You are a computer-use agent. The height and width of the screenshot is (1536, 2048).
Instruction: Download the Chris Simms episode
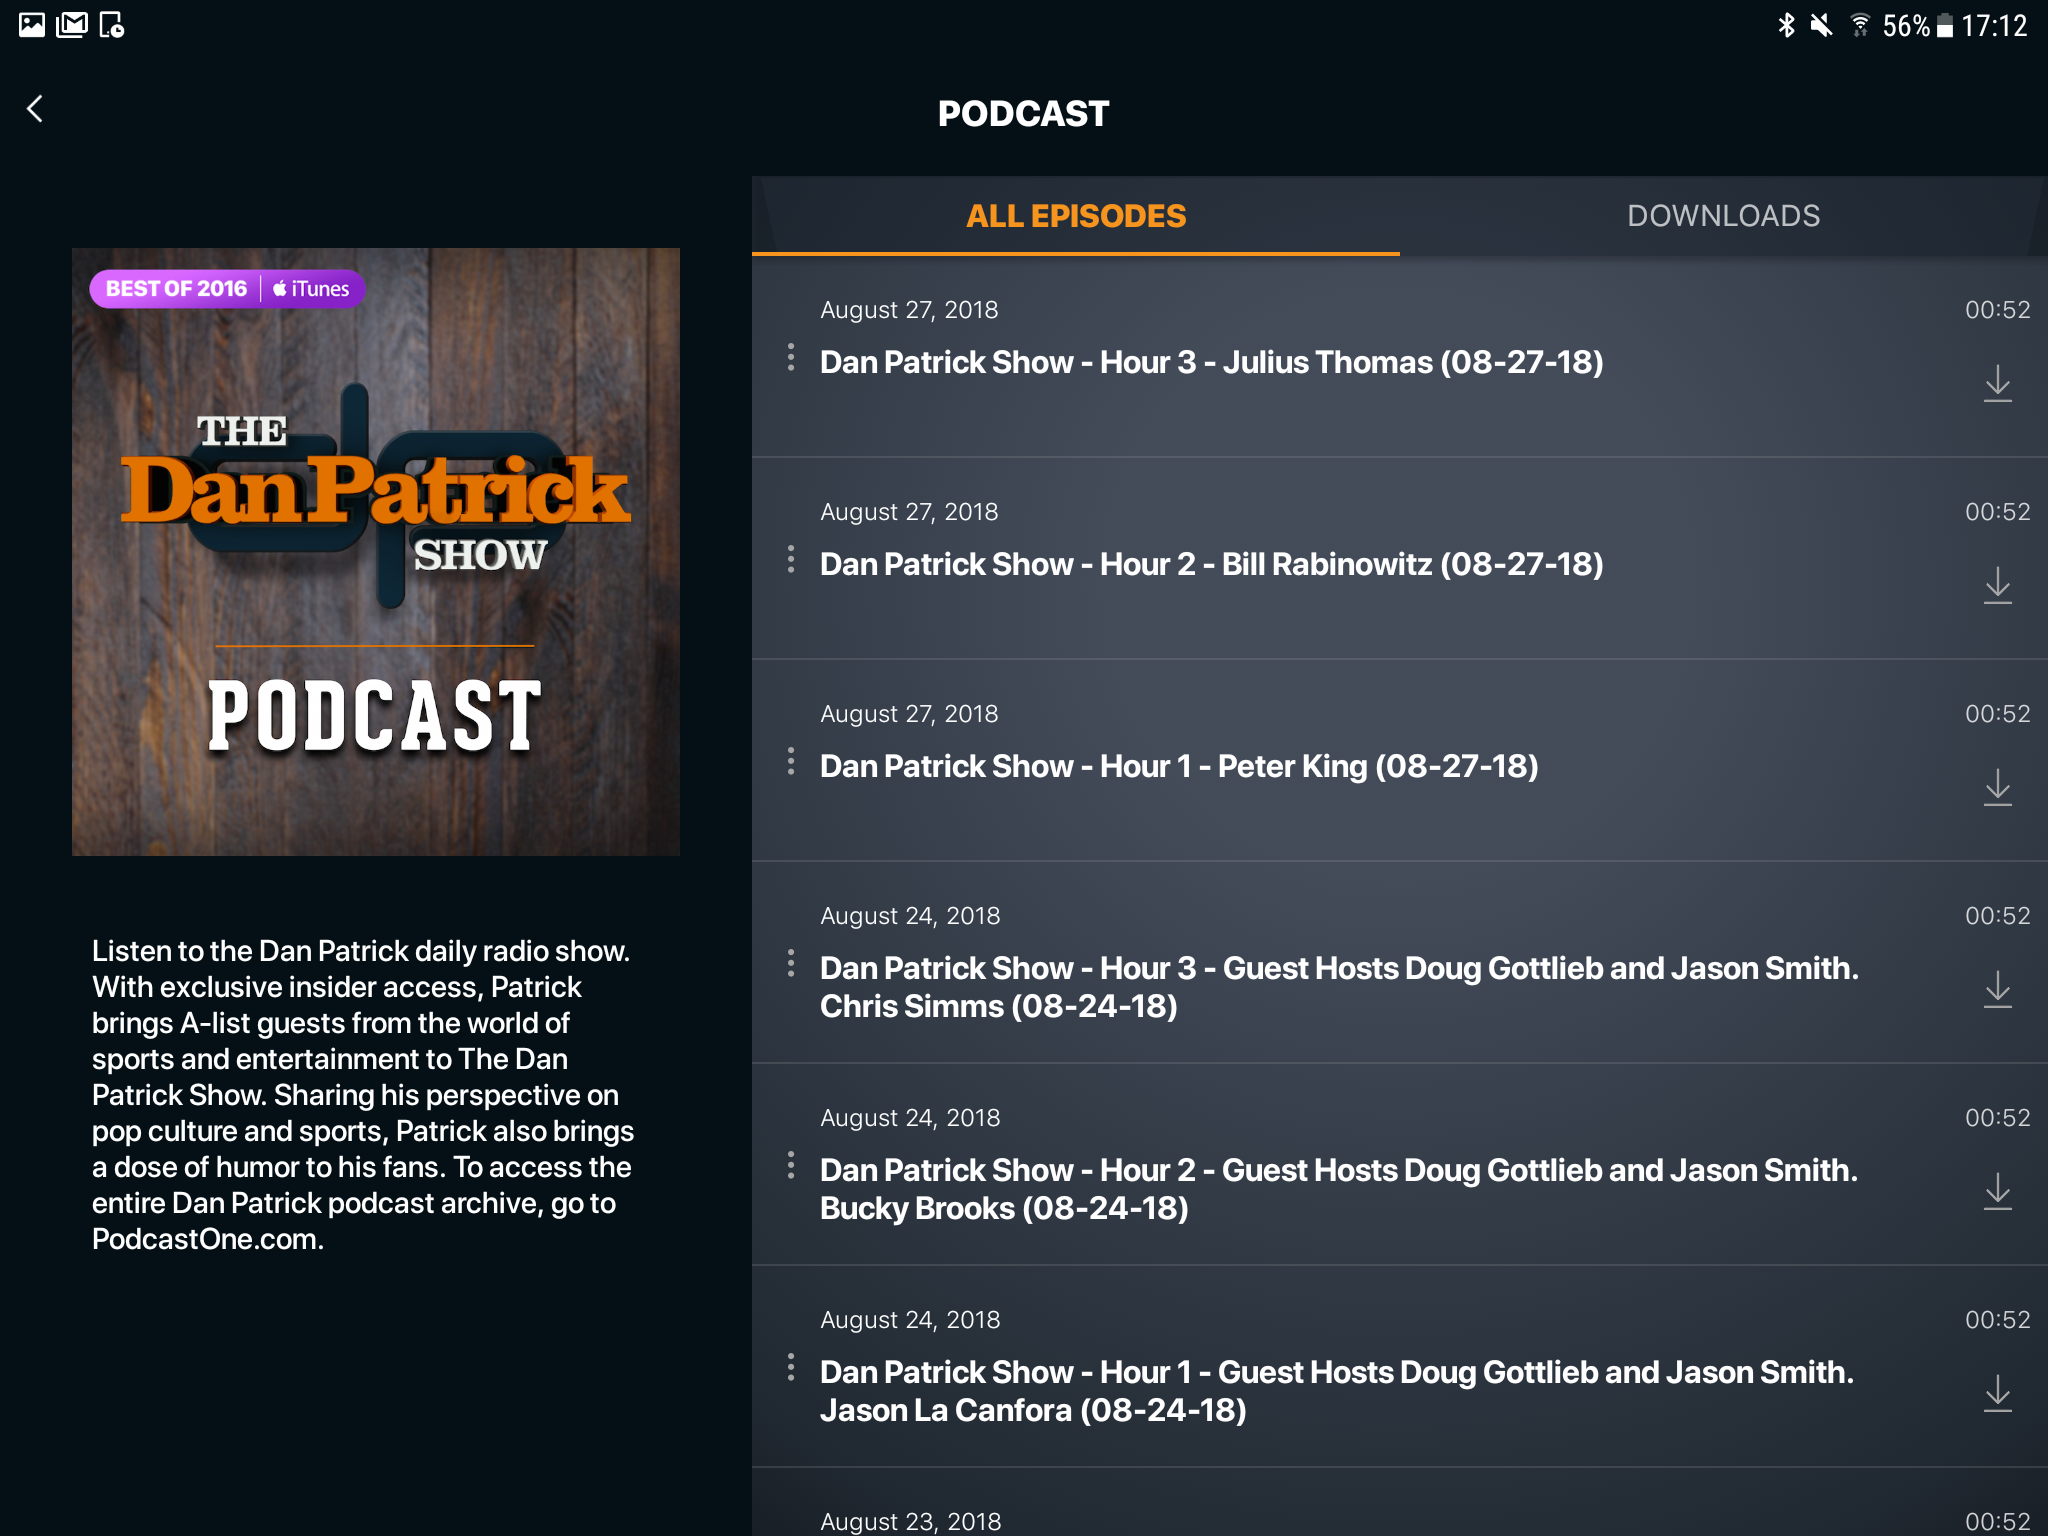coord(1997,989)
